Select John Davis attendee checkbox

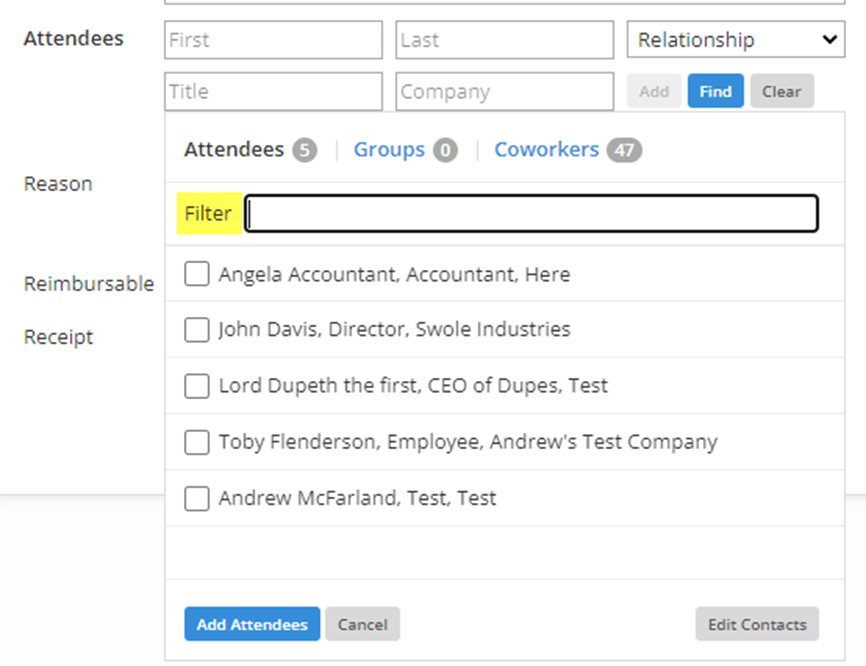(x=197, y=330)
